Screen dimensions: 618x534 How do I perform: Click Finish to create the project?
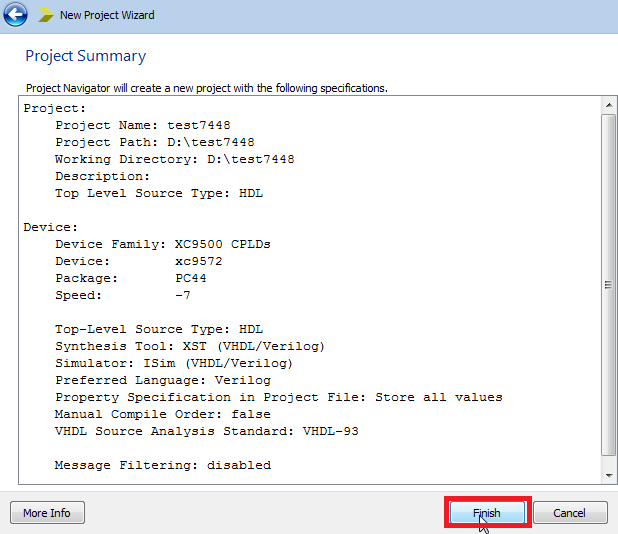click(x=487, y=513)
